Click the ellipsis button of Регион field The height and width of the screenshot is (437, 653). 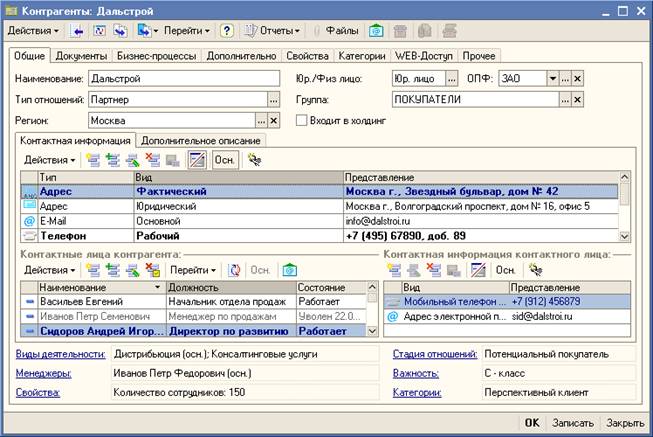[261, 121]
